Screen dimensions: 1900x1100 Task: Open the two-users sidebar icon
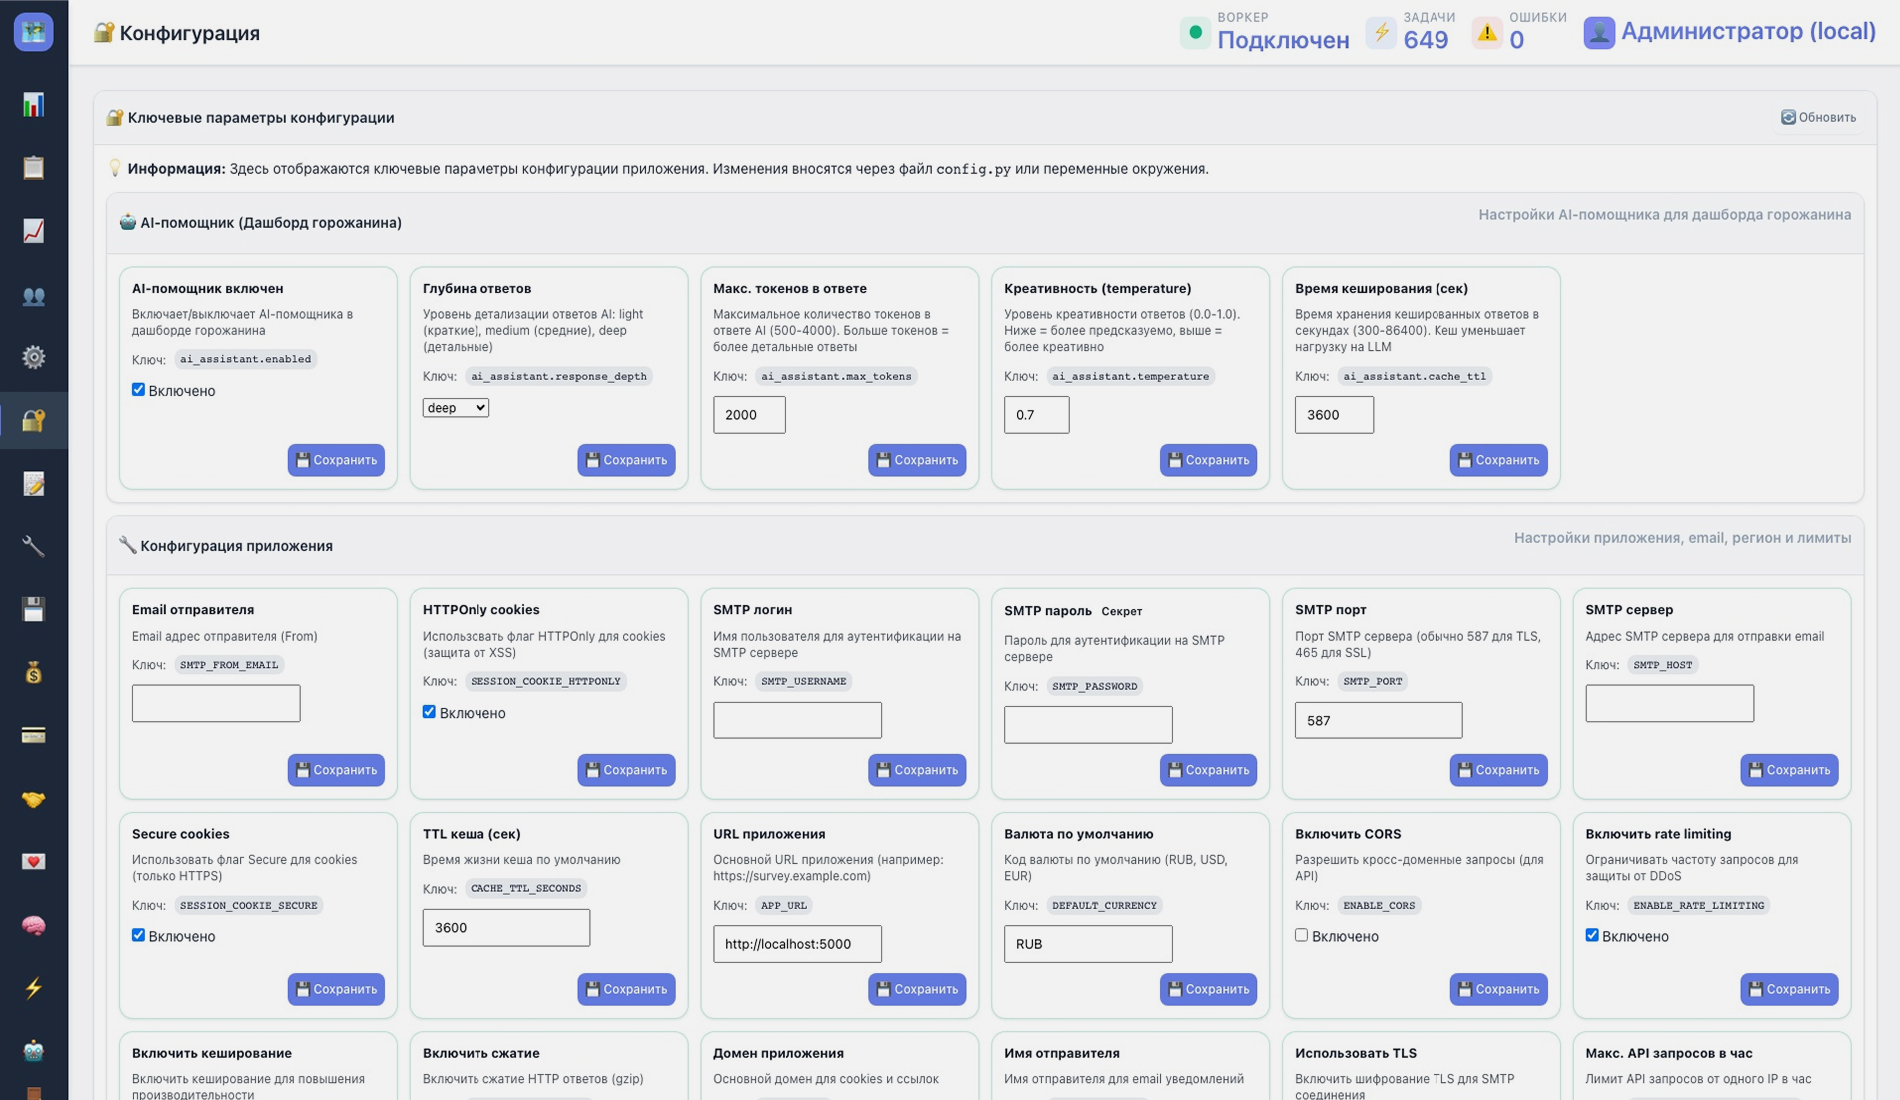pyautogui.click(x=33, y=295)
